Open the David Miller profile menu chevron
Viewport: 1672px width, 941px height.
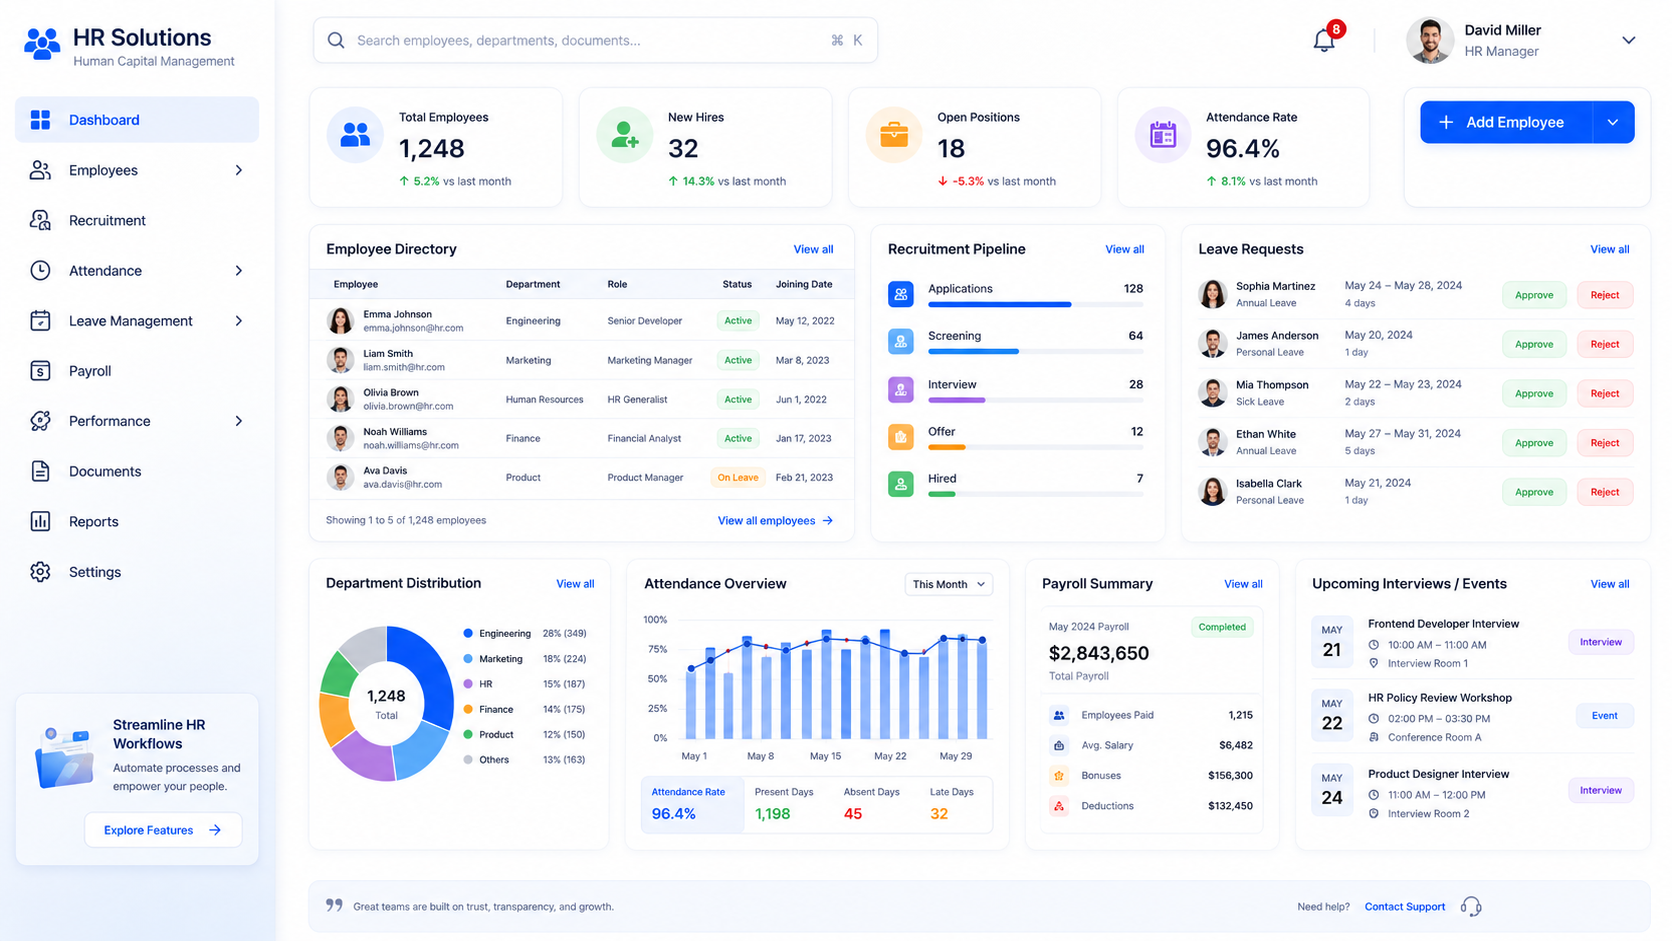(x=1628, y=40)
